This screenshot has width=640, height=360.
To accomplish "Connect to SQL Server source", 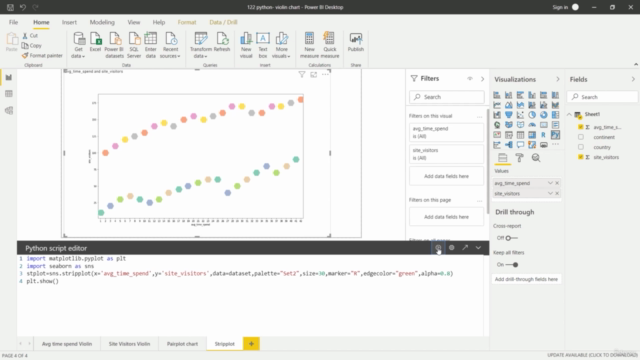I will 134,45.
